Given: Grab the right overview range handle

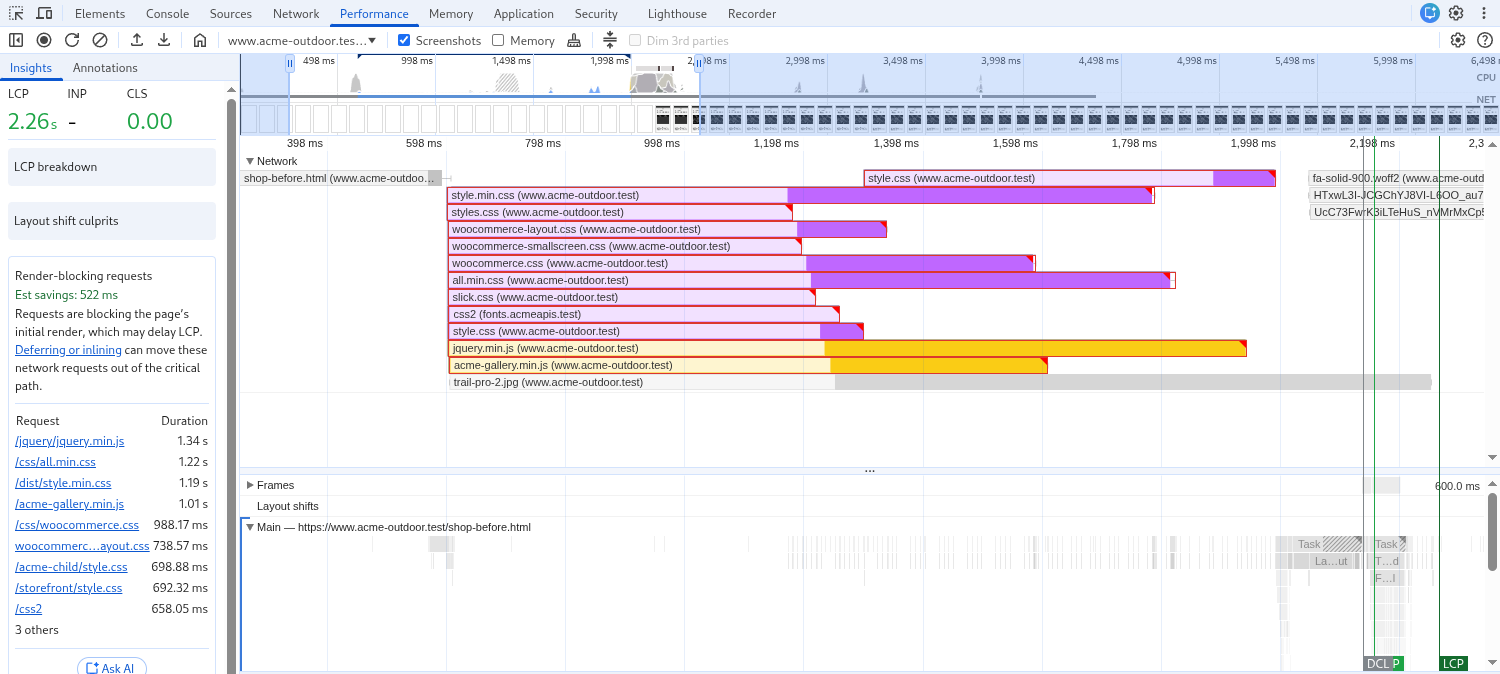Looking at the screenshot, I should (699, 63).
